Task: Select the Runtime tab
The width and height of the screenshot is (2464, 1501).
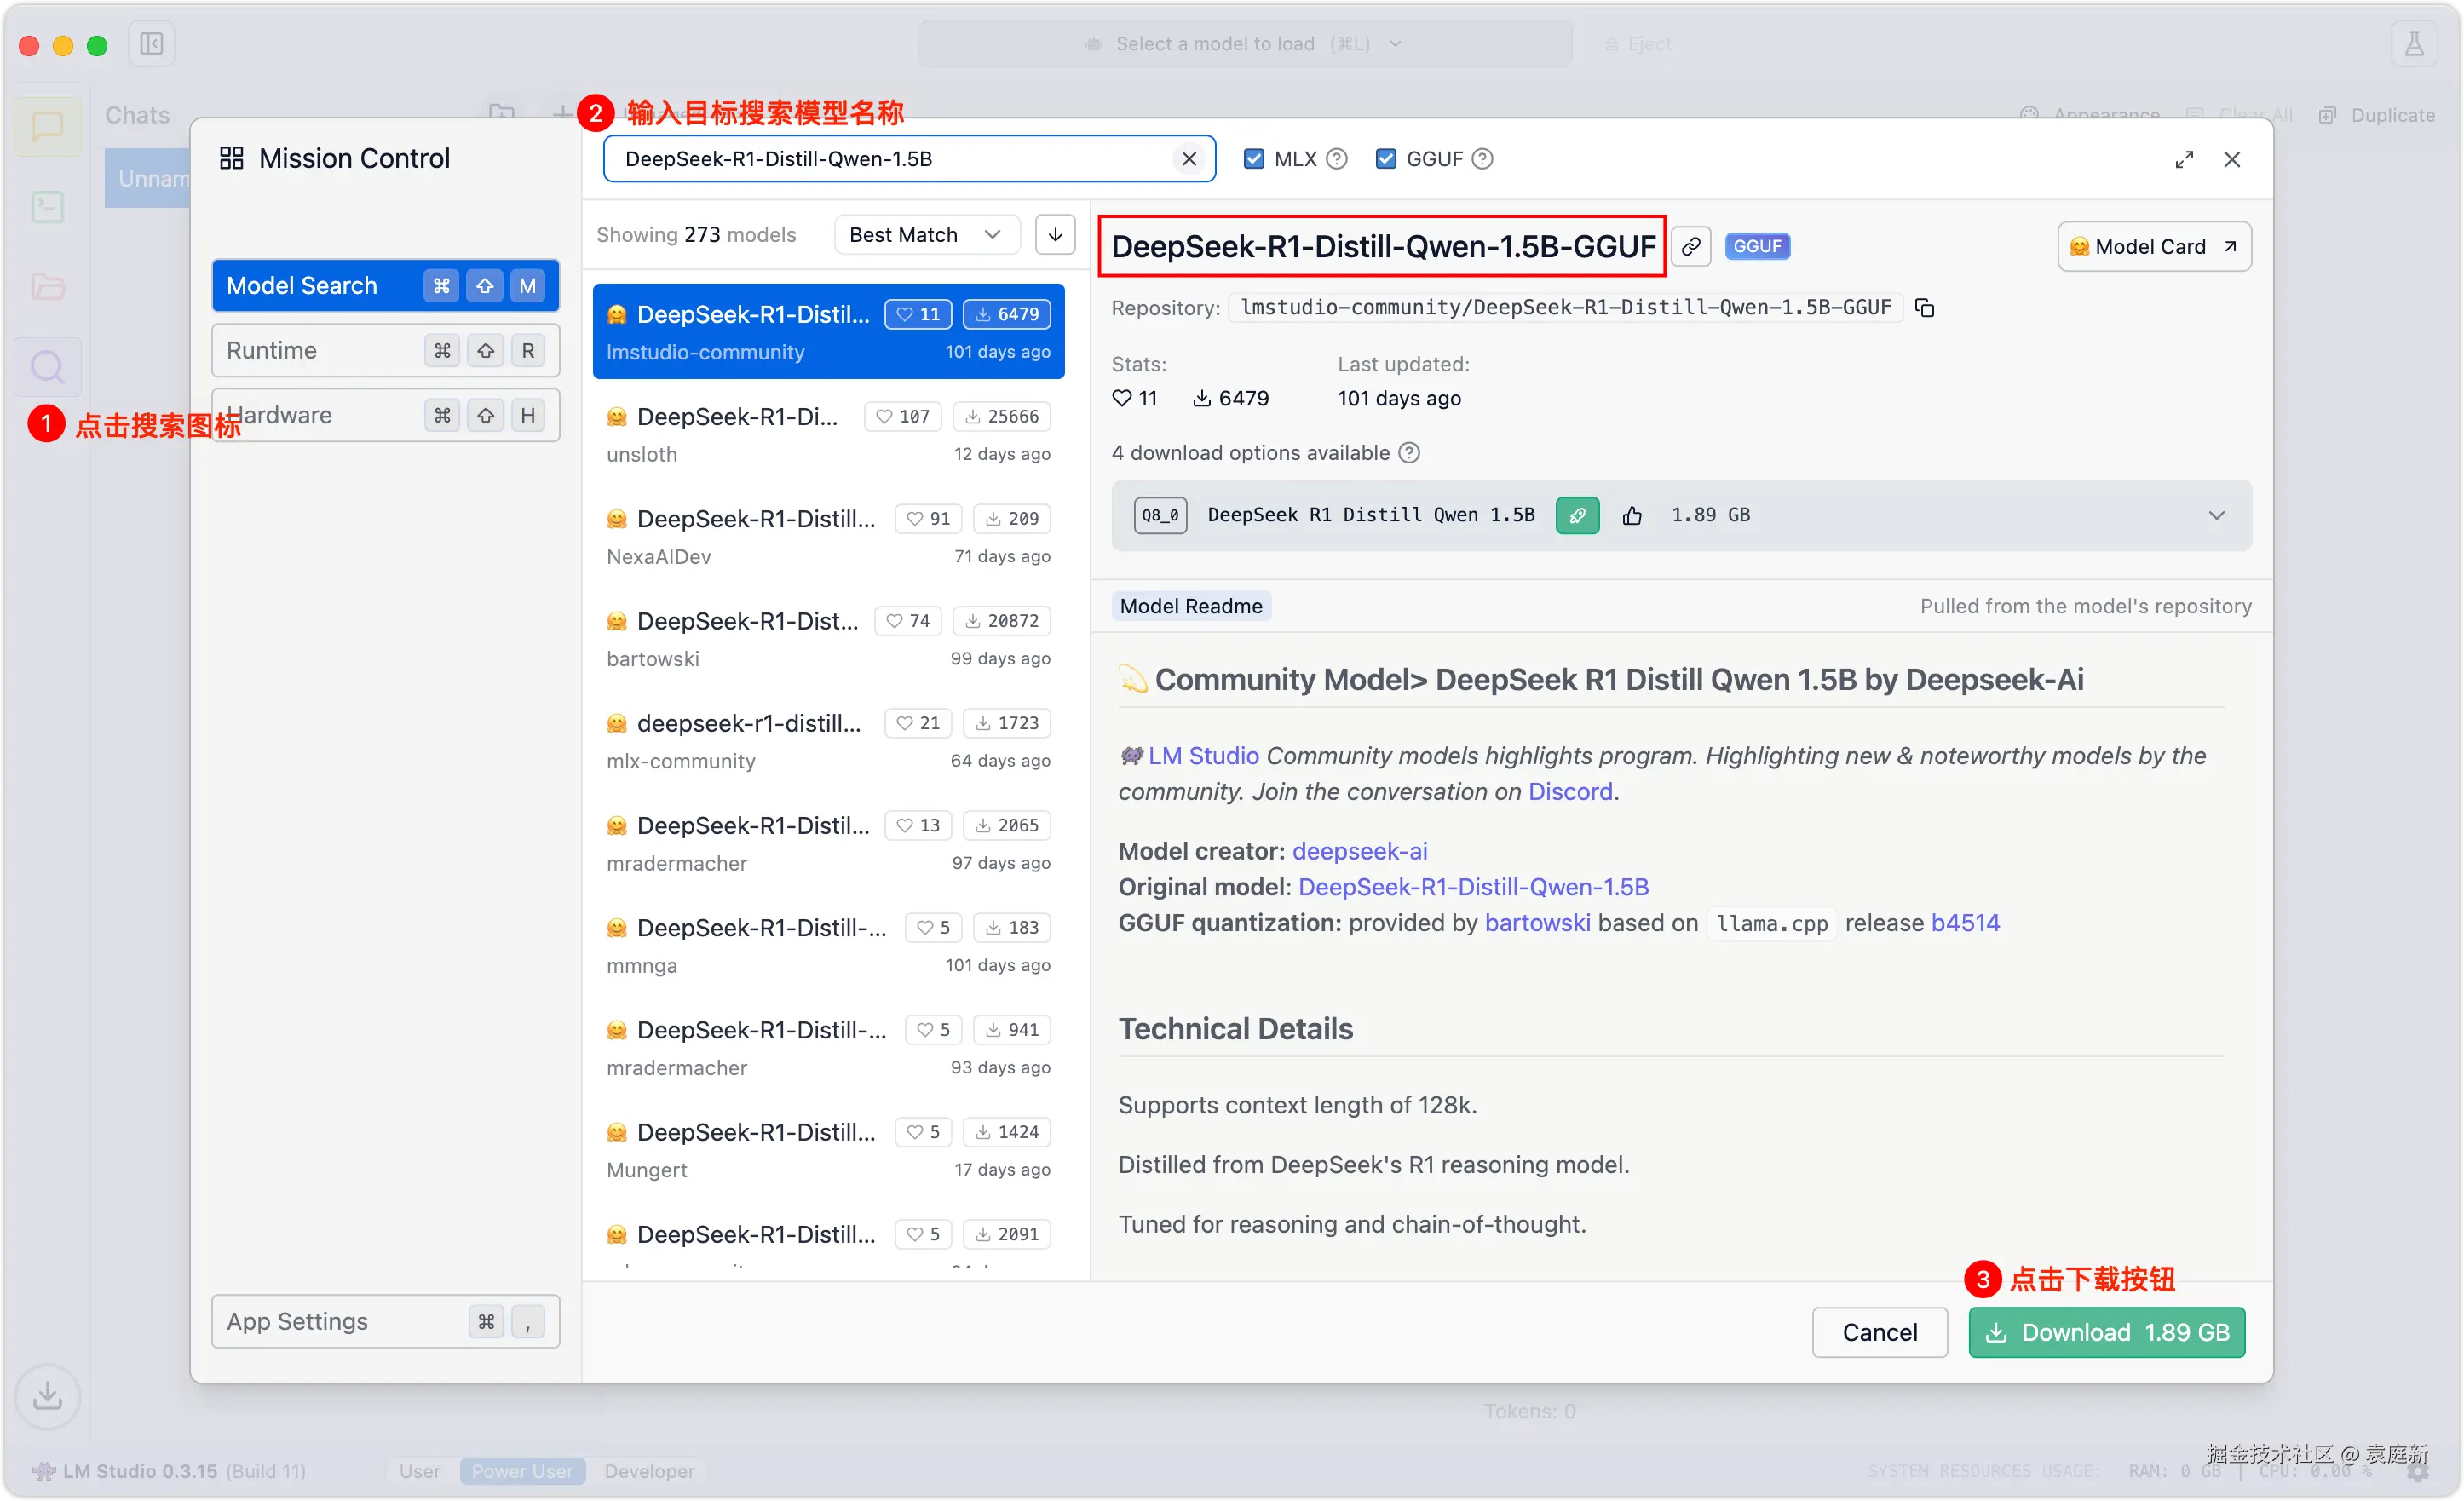Action: pyautogui.click(x=385, y=351)
